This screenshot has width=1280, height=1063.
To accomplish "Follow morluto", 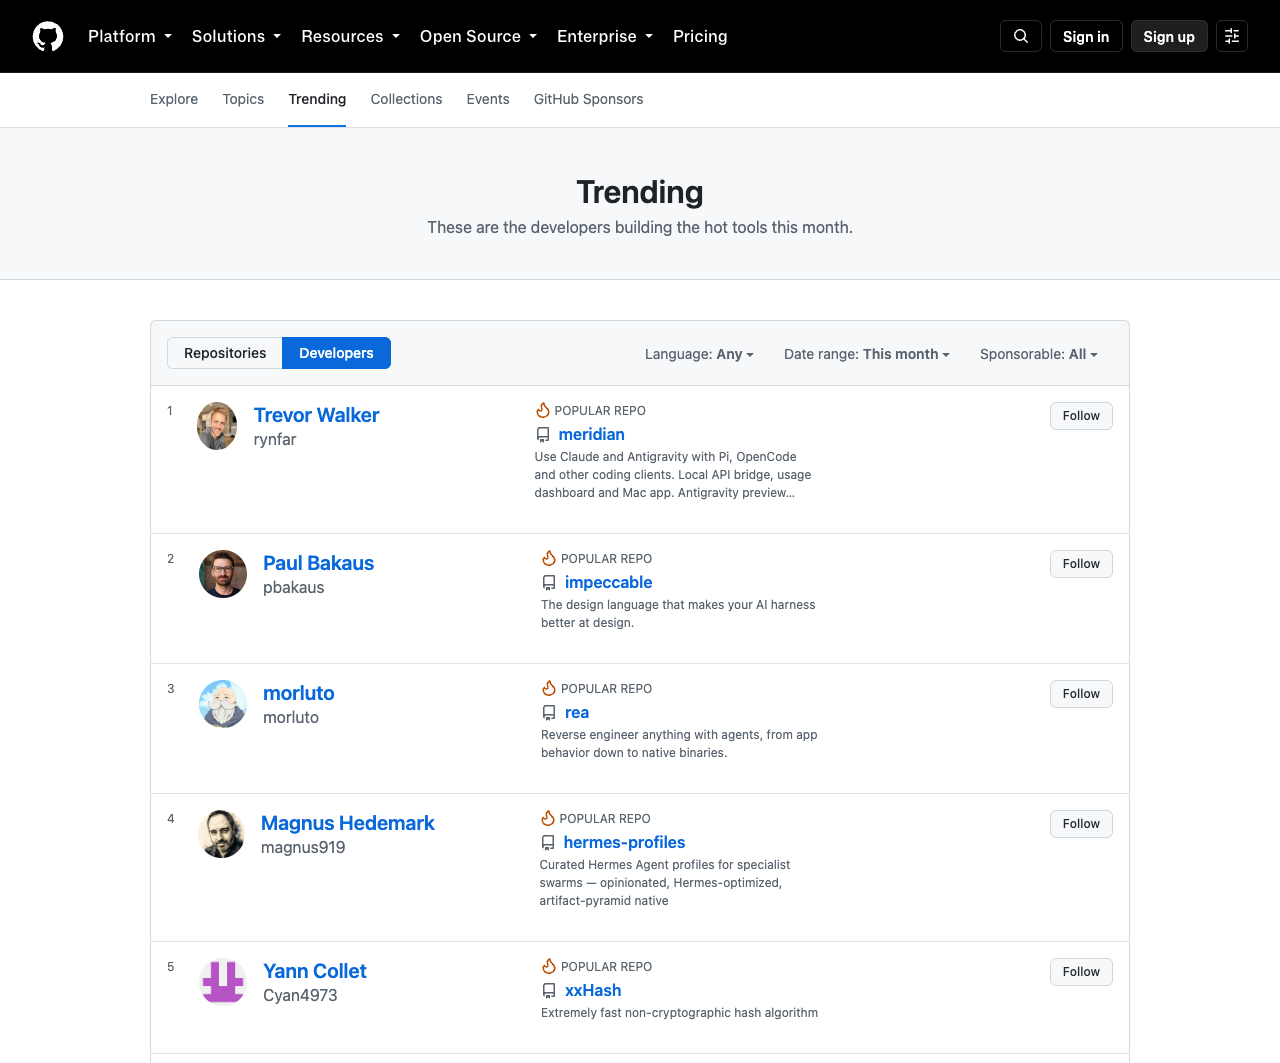I will (x=1081, y=694).
